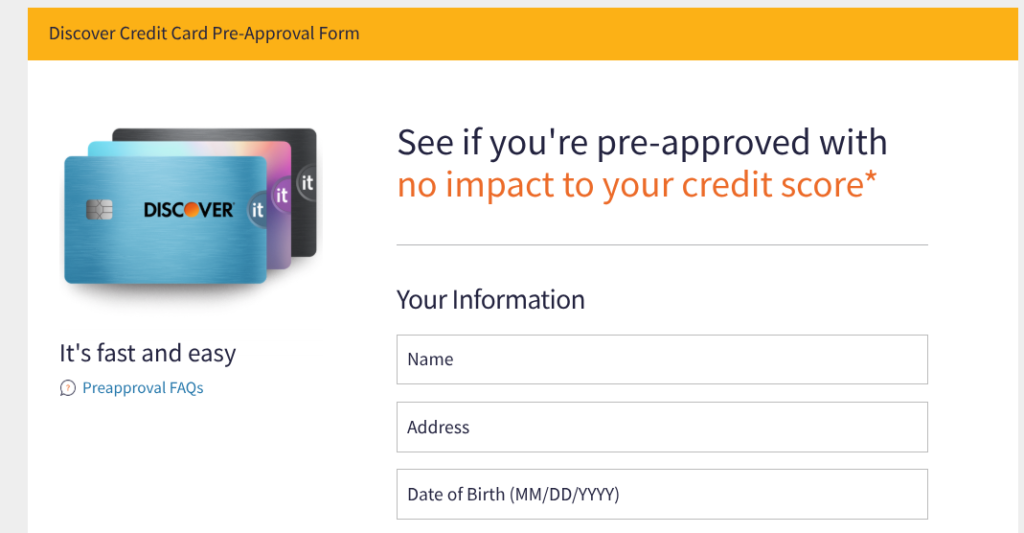Image resolution: width=1024 pixels, height=533 pixels.
Task: Click the 'it' badge on black card
Action: tap(307, 183)
